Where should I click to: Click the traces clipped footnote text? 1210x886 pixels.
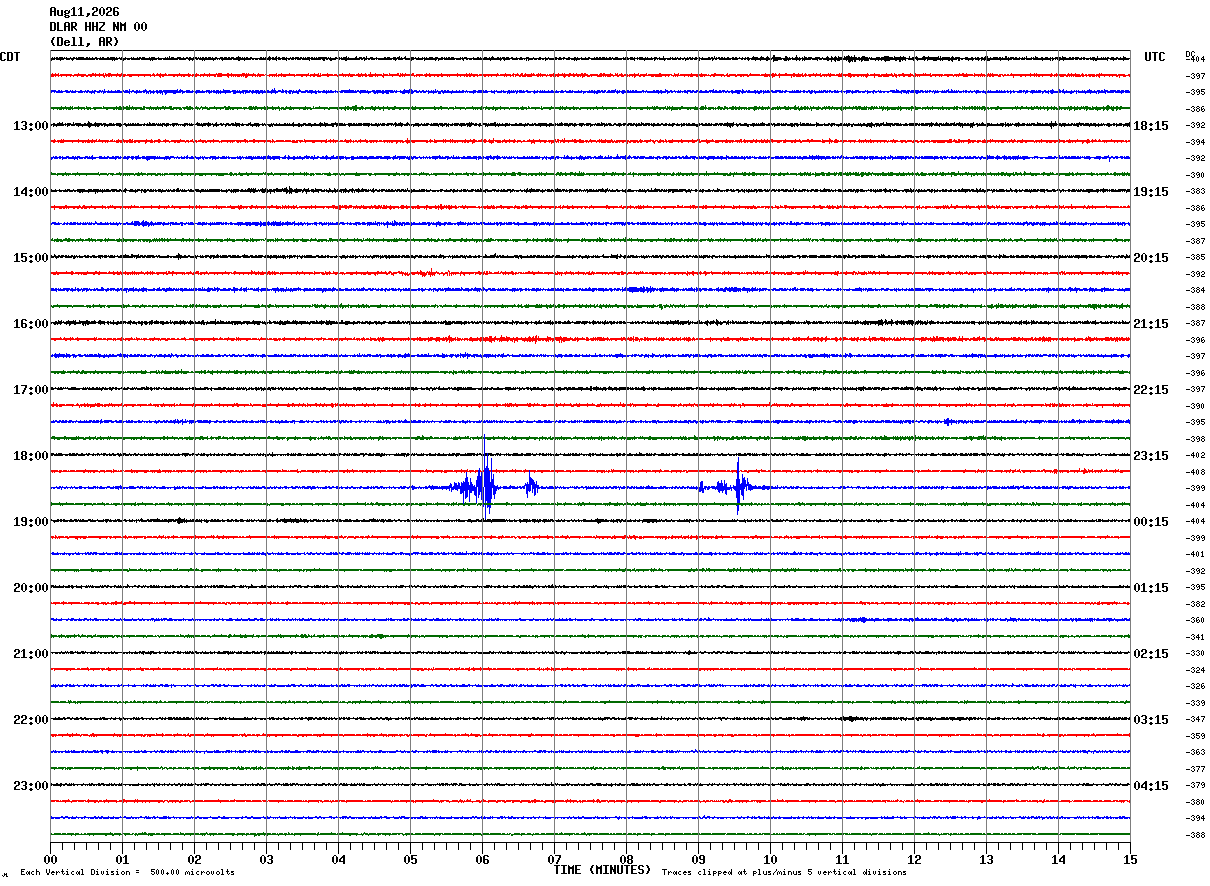tap(784, 872)
